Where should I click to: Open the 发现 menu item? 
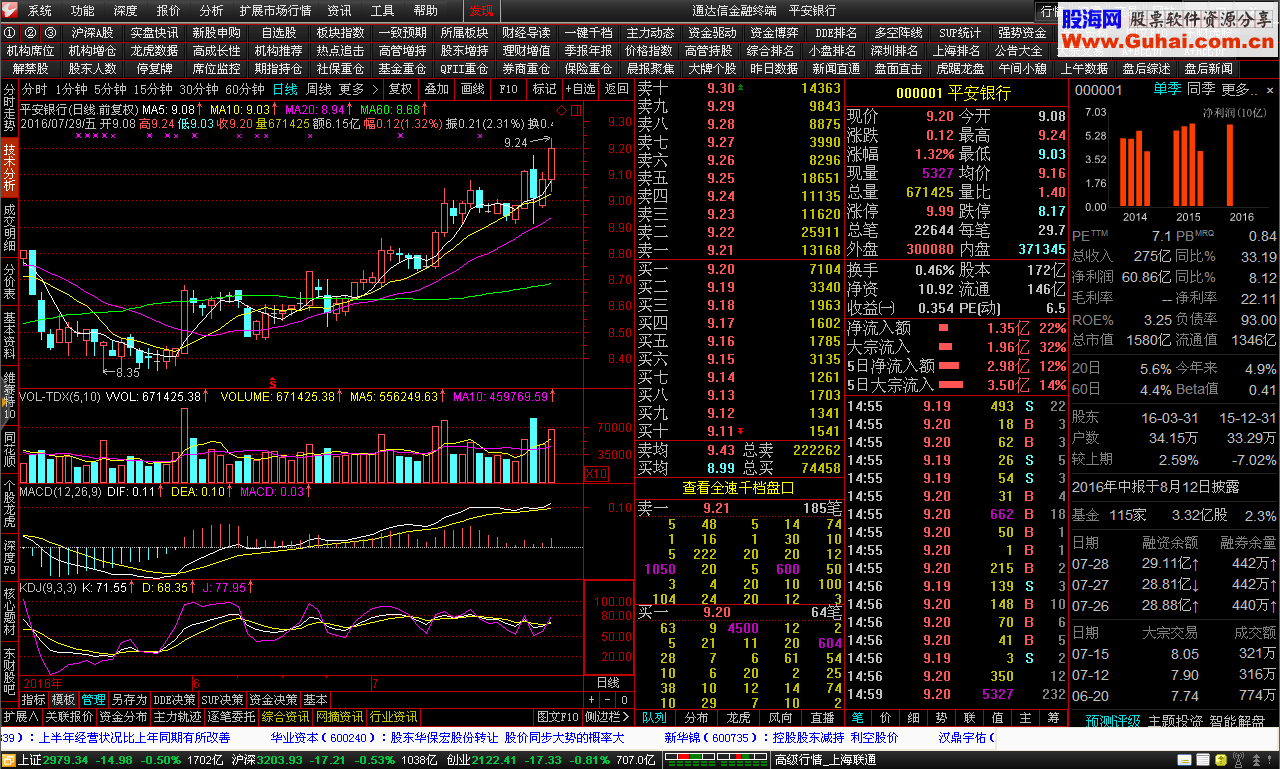coord(481,11)
